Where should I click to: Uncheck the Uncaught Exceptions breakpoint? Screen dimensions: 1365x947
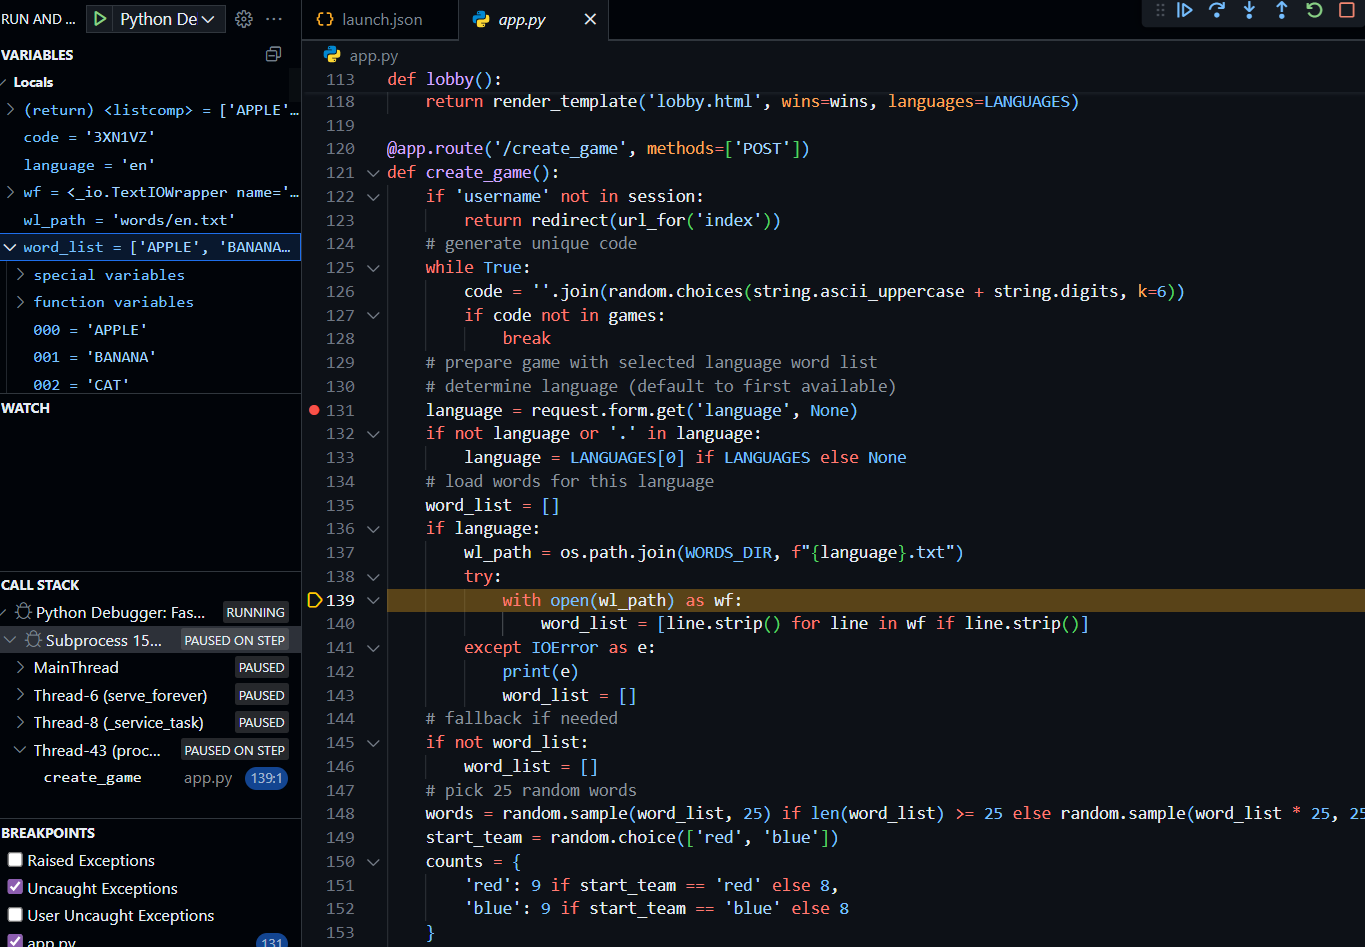pyautogui.click(x=15, y=888)
